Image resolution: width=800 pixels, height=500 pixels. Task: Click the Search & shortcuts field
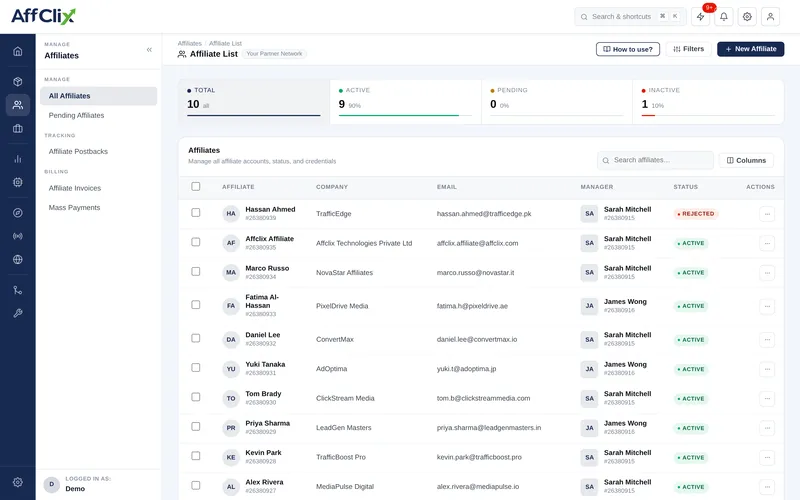630,16
